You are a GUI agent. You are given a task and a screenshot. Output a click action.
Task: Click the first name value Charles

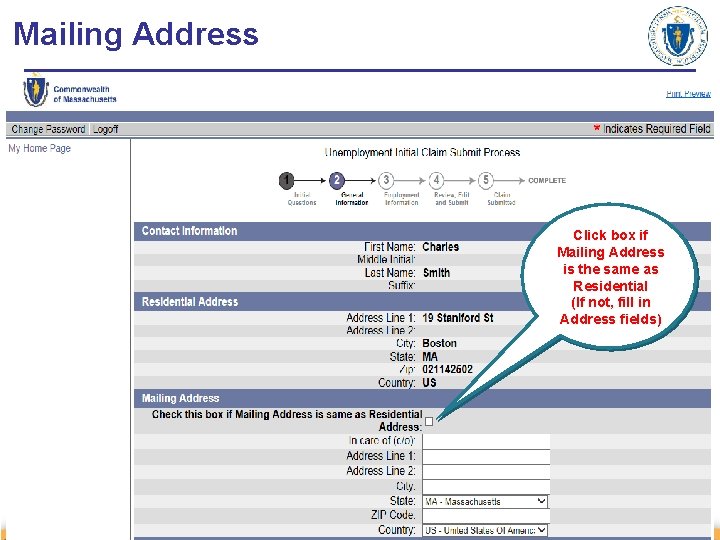click(440, 247)
